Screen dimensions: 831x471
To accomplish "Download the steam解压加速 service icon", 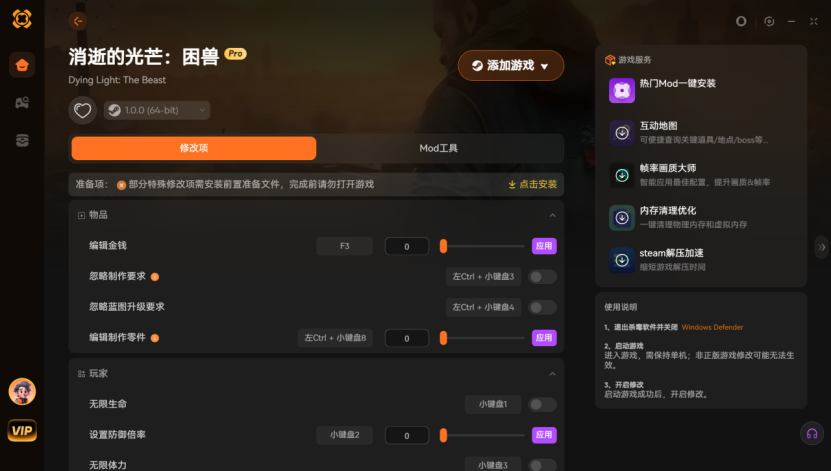I will [x=622, y=260].
